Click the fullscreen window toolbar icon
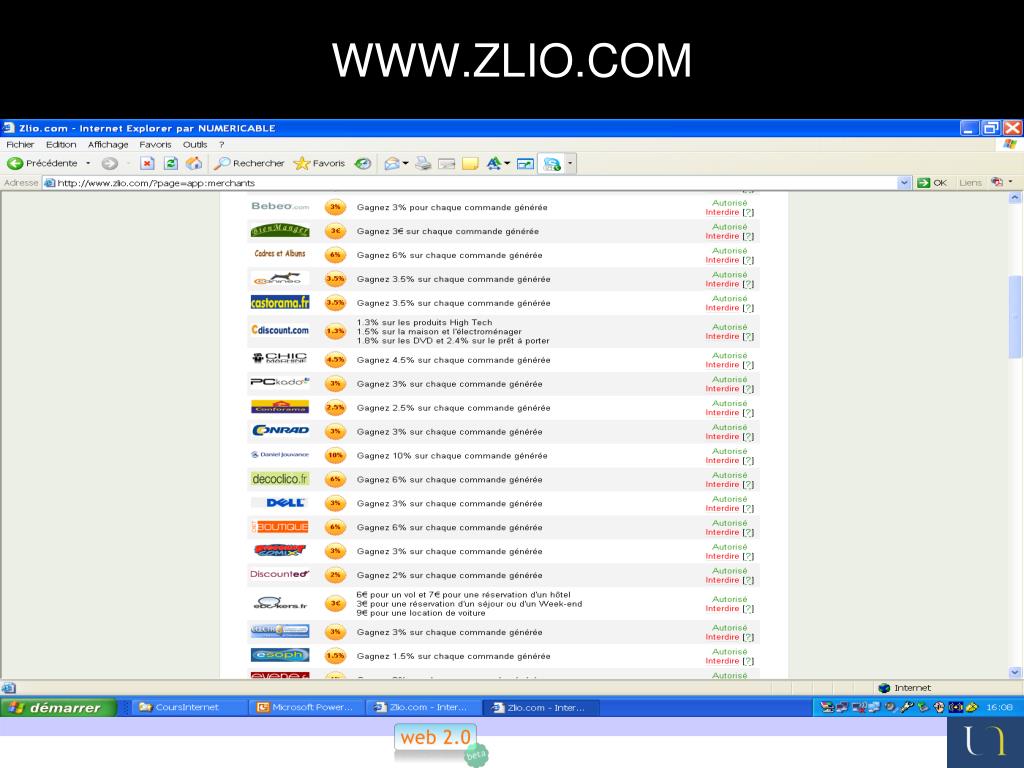This screenshot has width=1024, height=768. [525, 163]
